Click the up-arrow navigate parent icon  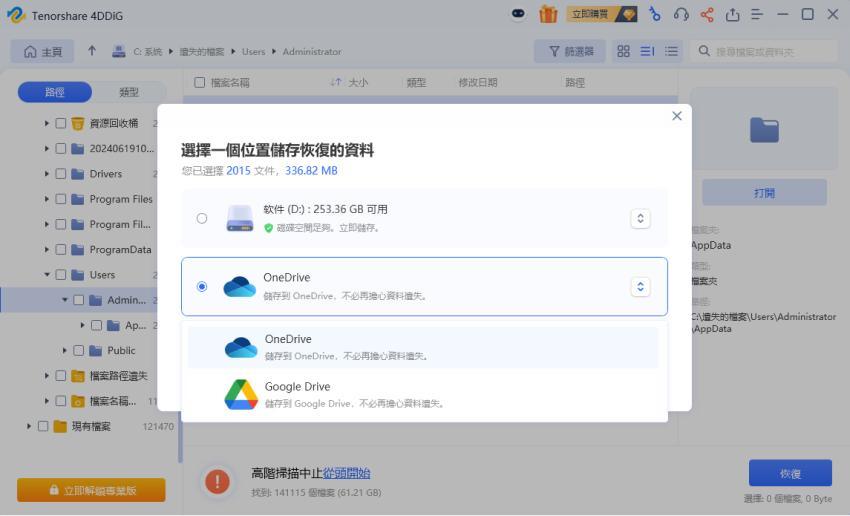coord(92,51)
